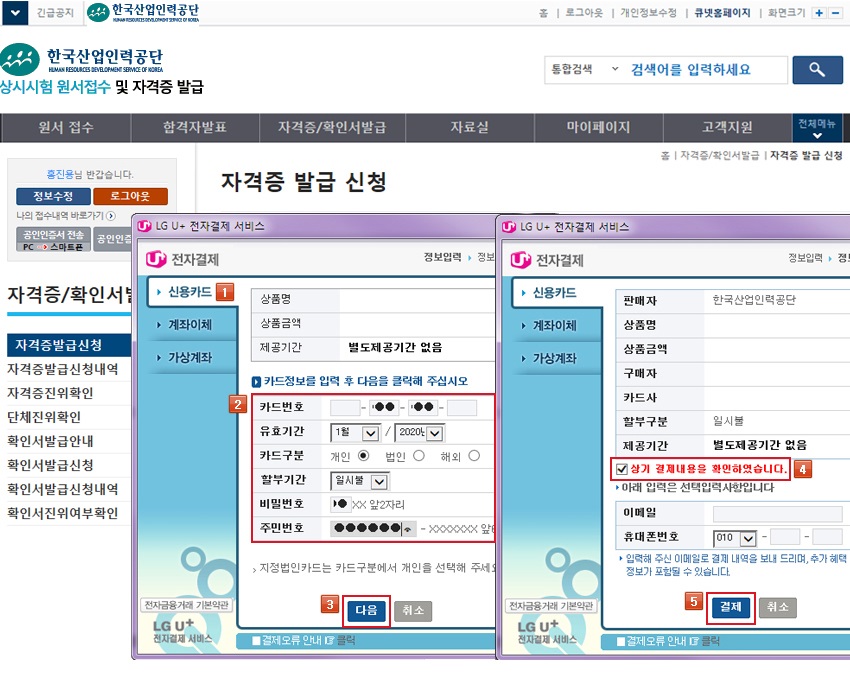Open 전체메뉴 full menu button
Image resolution: width=850 pixels, height=681 pixels.
[x=817, y=127]
